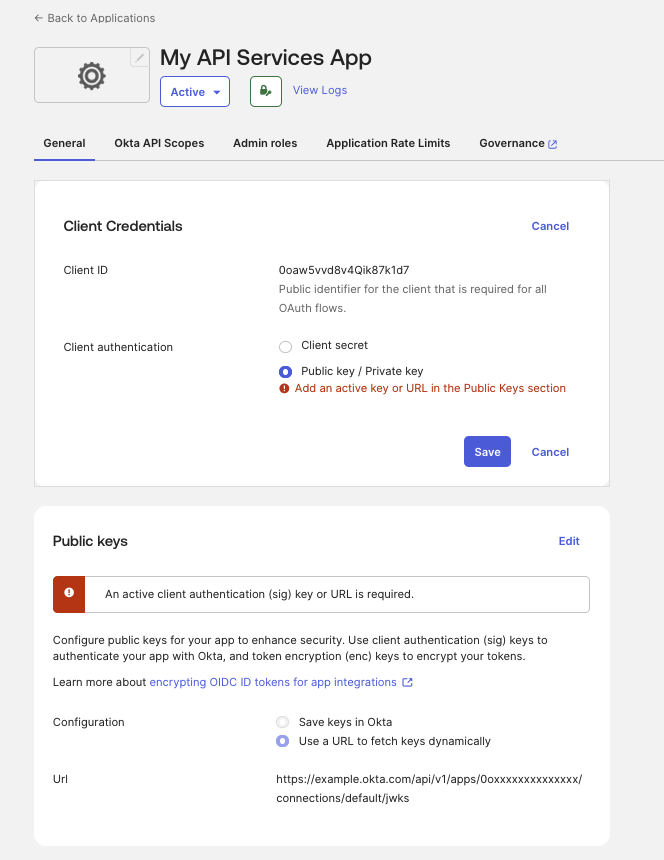Click the Client ID value 0oaw5vvd8v4Qik87k1d7
The height and width of the screenshot is (860, 664).
tap(344, 270)
